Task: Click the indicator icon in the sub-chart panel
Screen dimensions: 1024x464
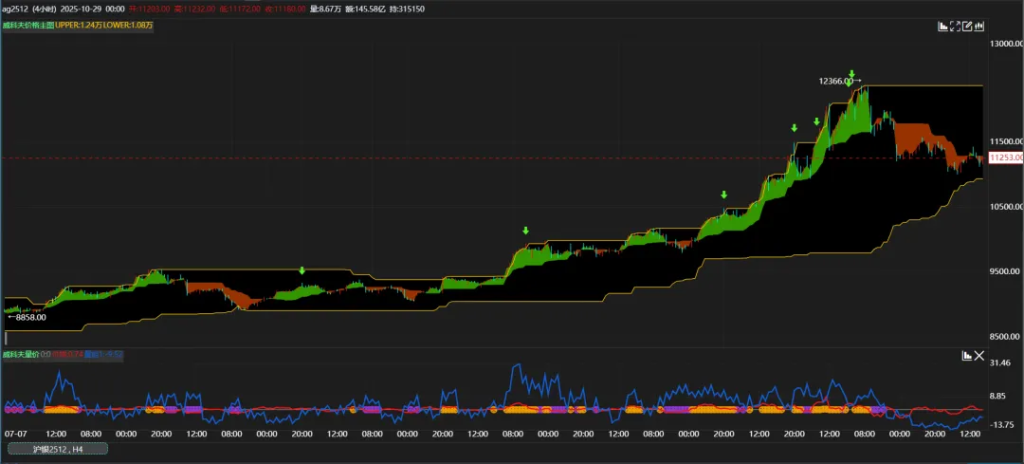Action: pos(966,355)
